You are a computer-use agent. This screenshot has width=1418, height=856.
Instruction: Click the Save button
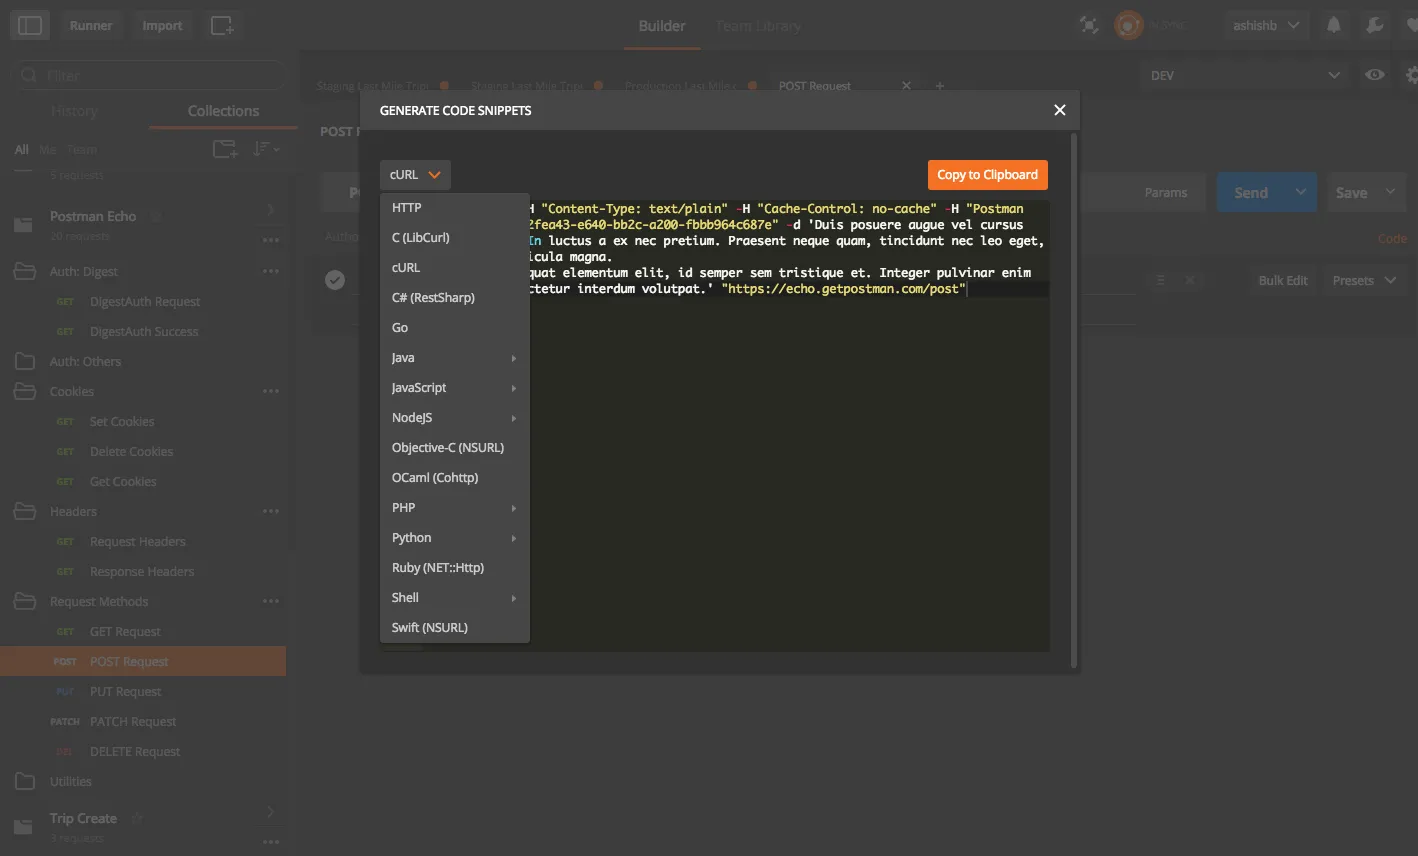(x=1351, y=193)
